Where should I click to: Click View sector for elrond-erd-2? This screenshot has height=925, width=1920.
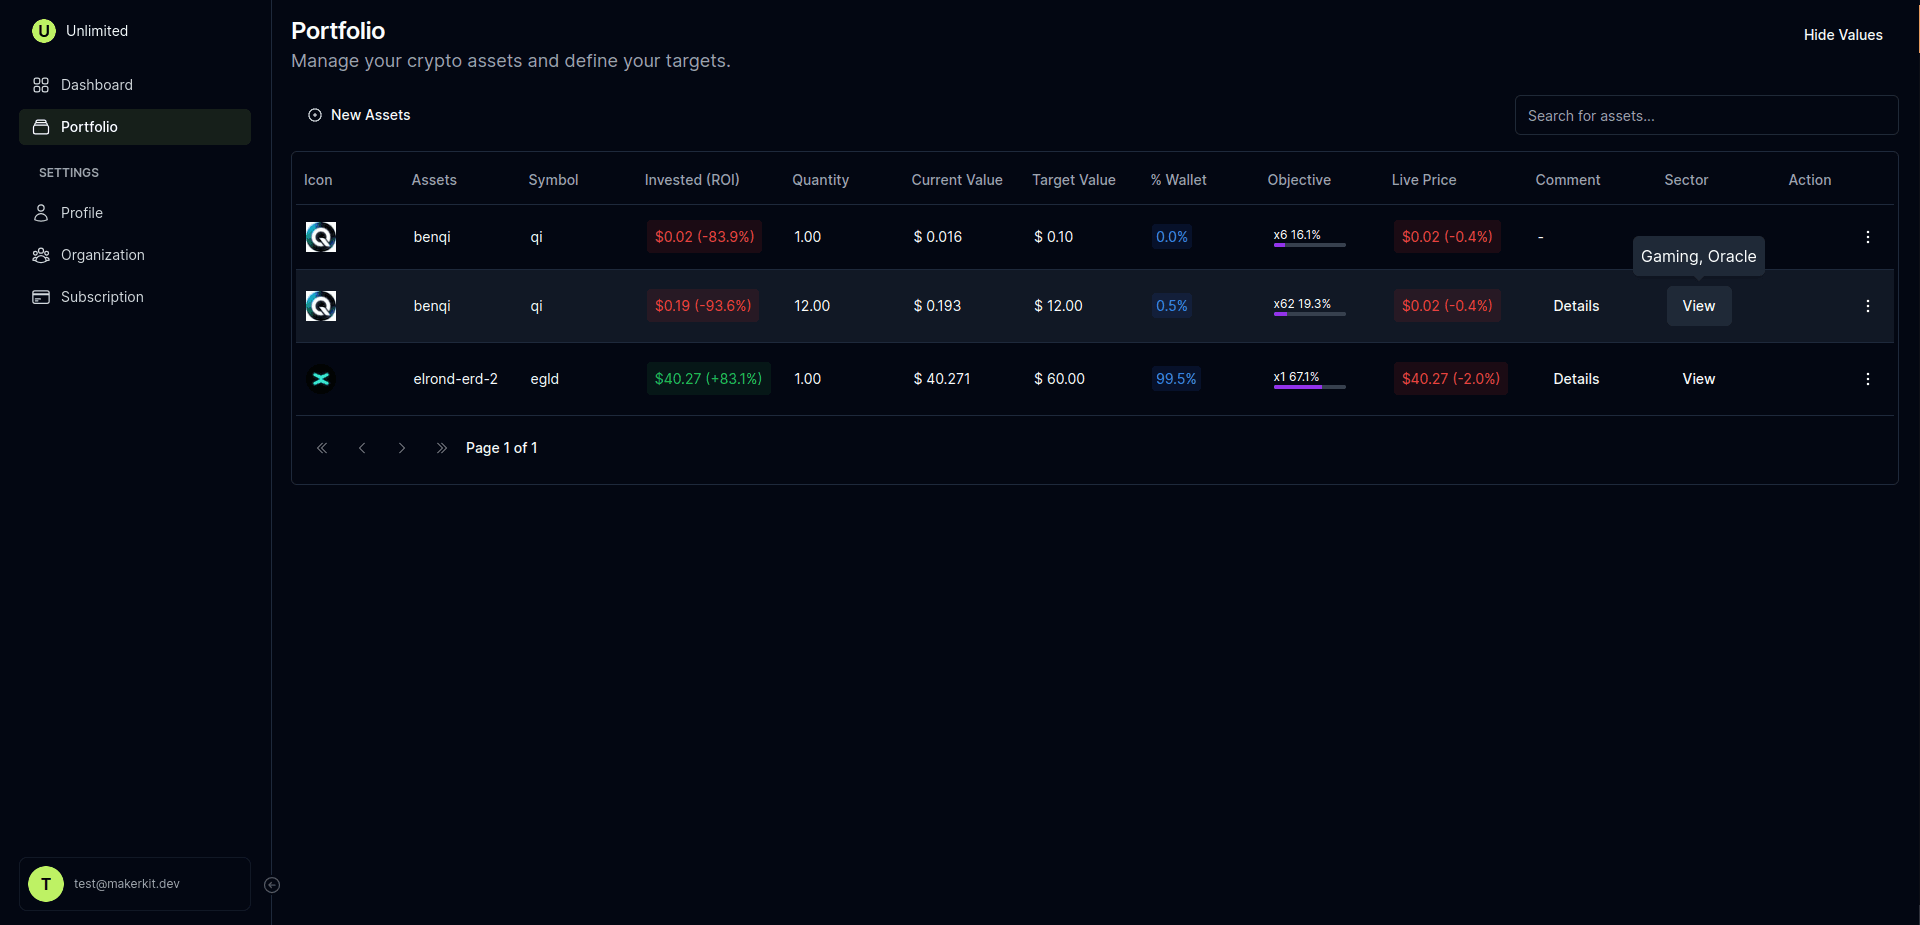click(1699, 379)
